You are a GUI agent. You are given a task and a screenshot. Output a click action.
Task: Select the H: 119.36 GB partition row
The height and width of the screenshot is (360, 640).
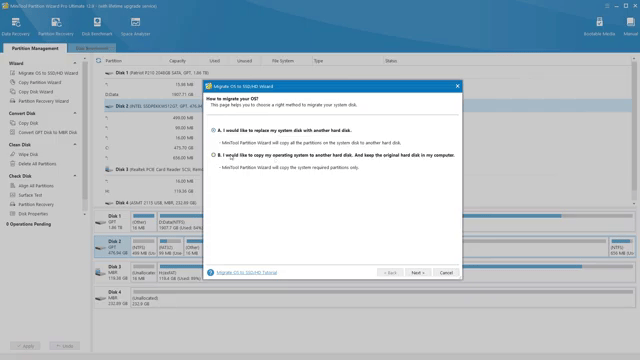click(x=153, y=191)
